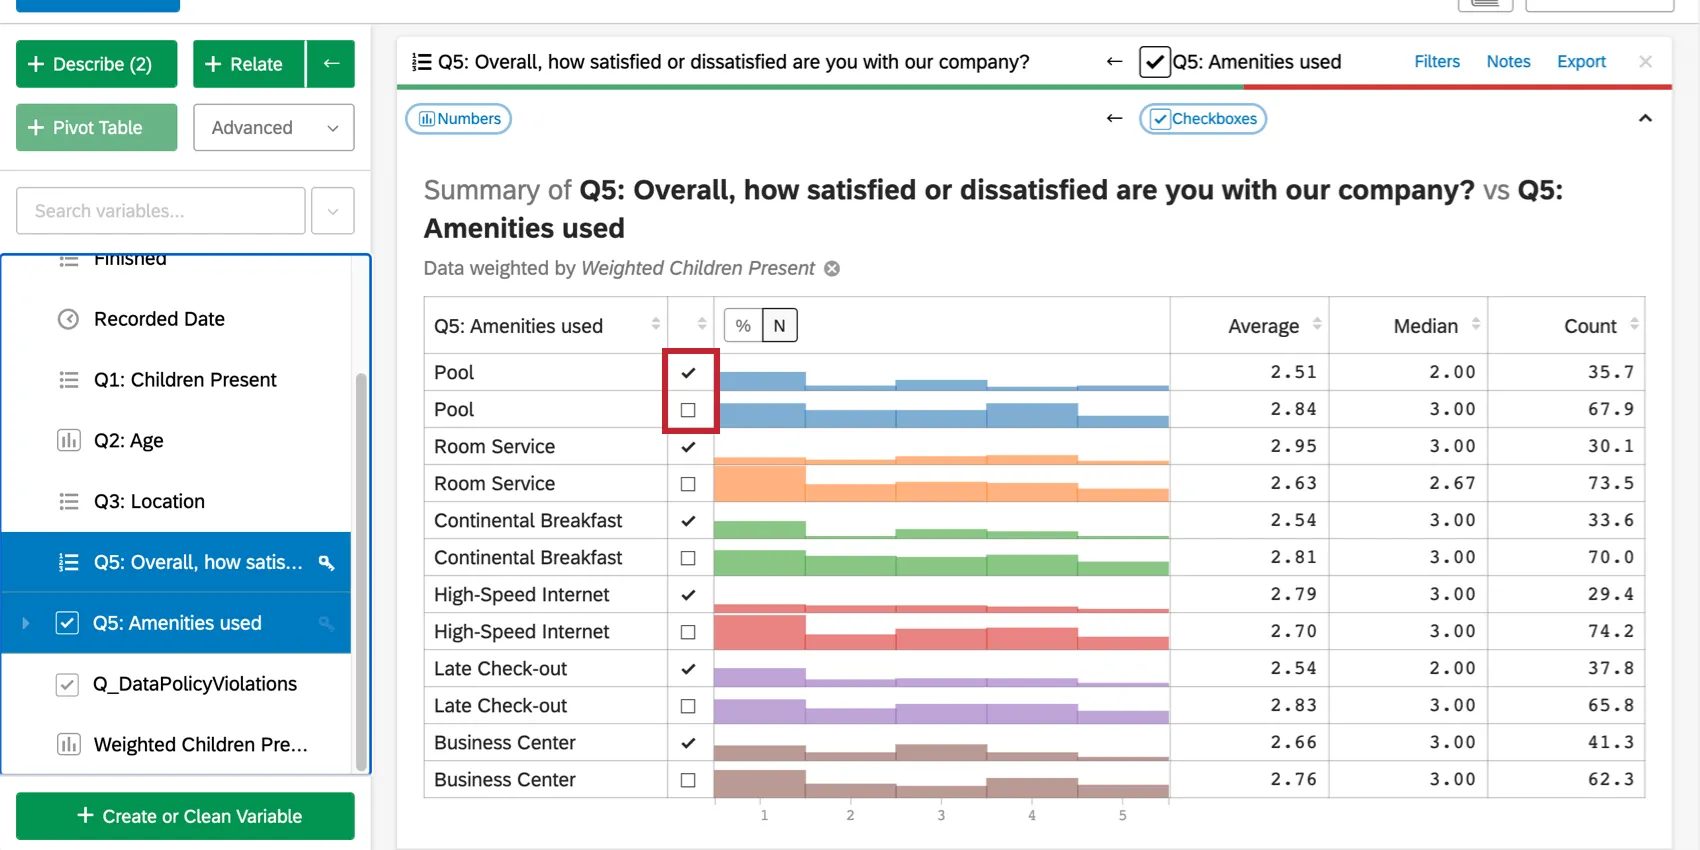This screenshot has height=850, width=1700.
Task: Click the list icon beside Q3: Location
Action: (68, 501)
